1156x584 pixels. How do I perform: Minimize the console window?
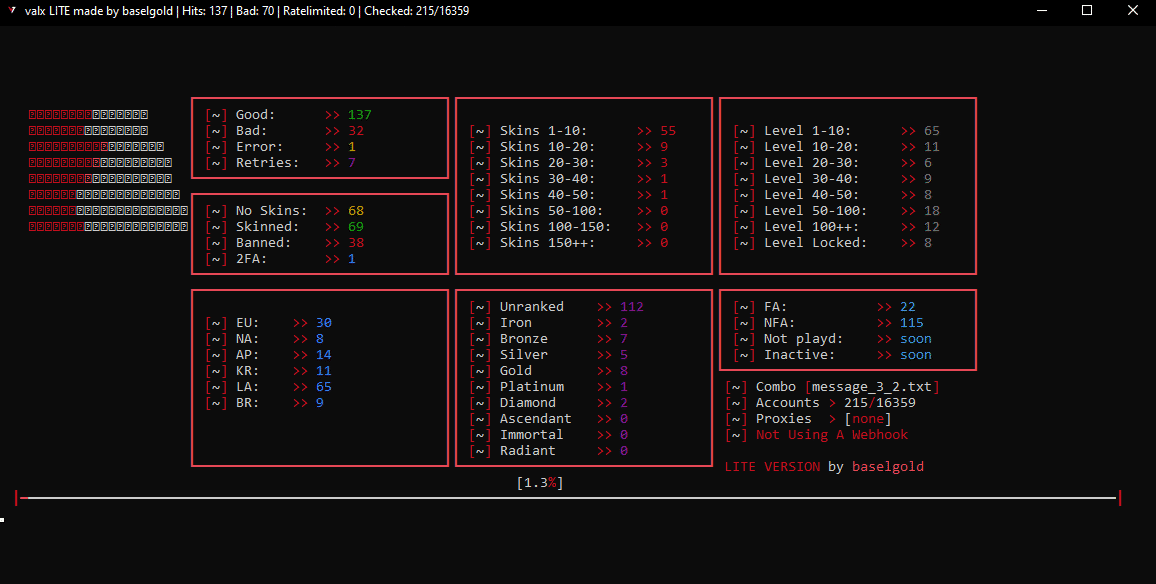tap(1040, 11)
